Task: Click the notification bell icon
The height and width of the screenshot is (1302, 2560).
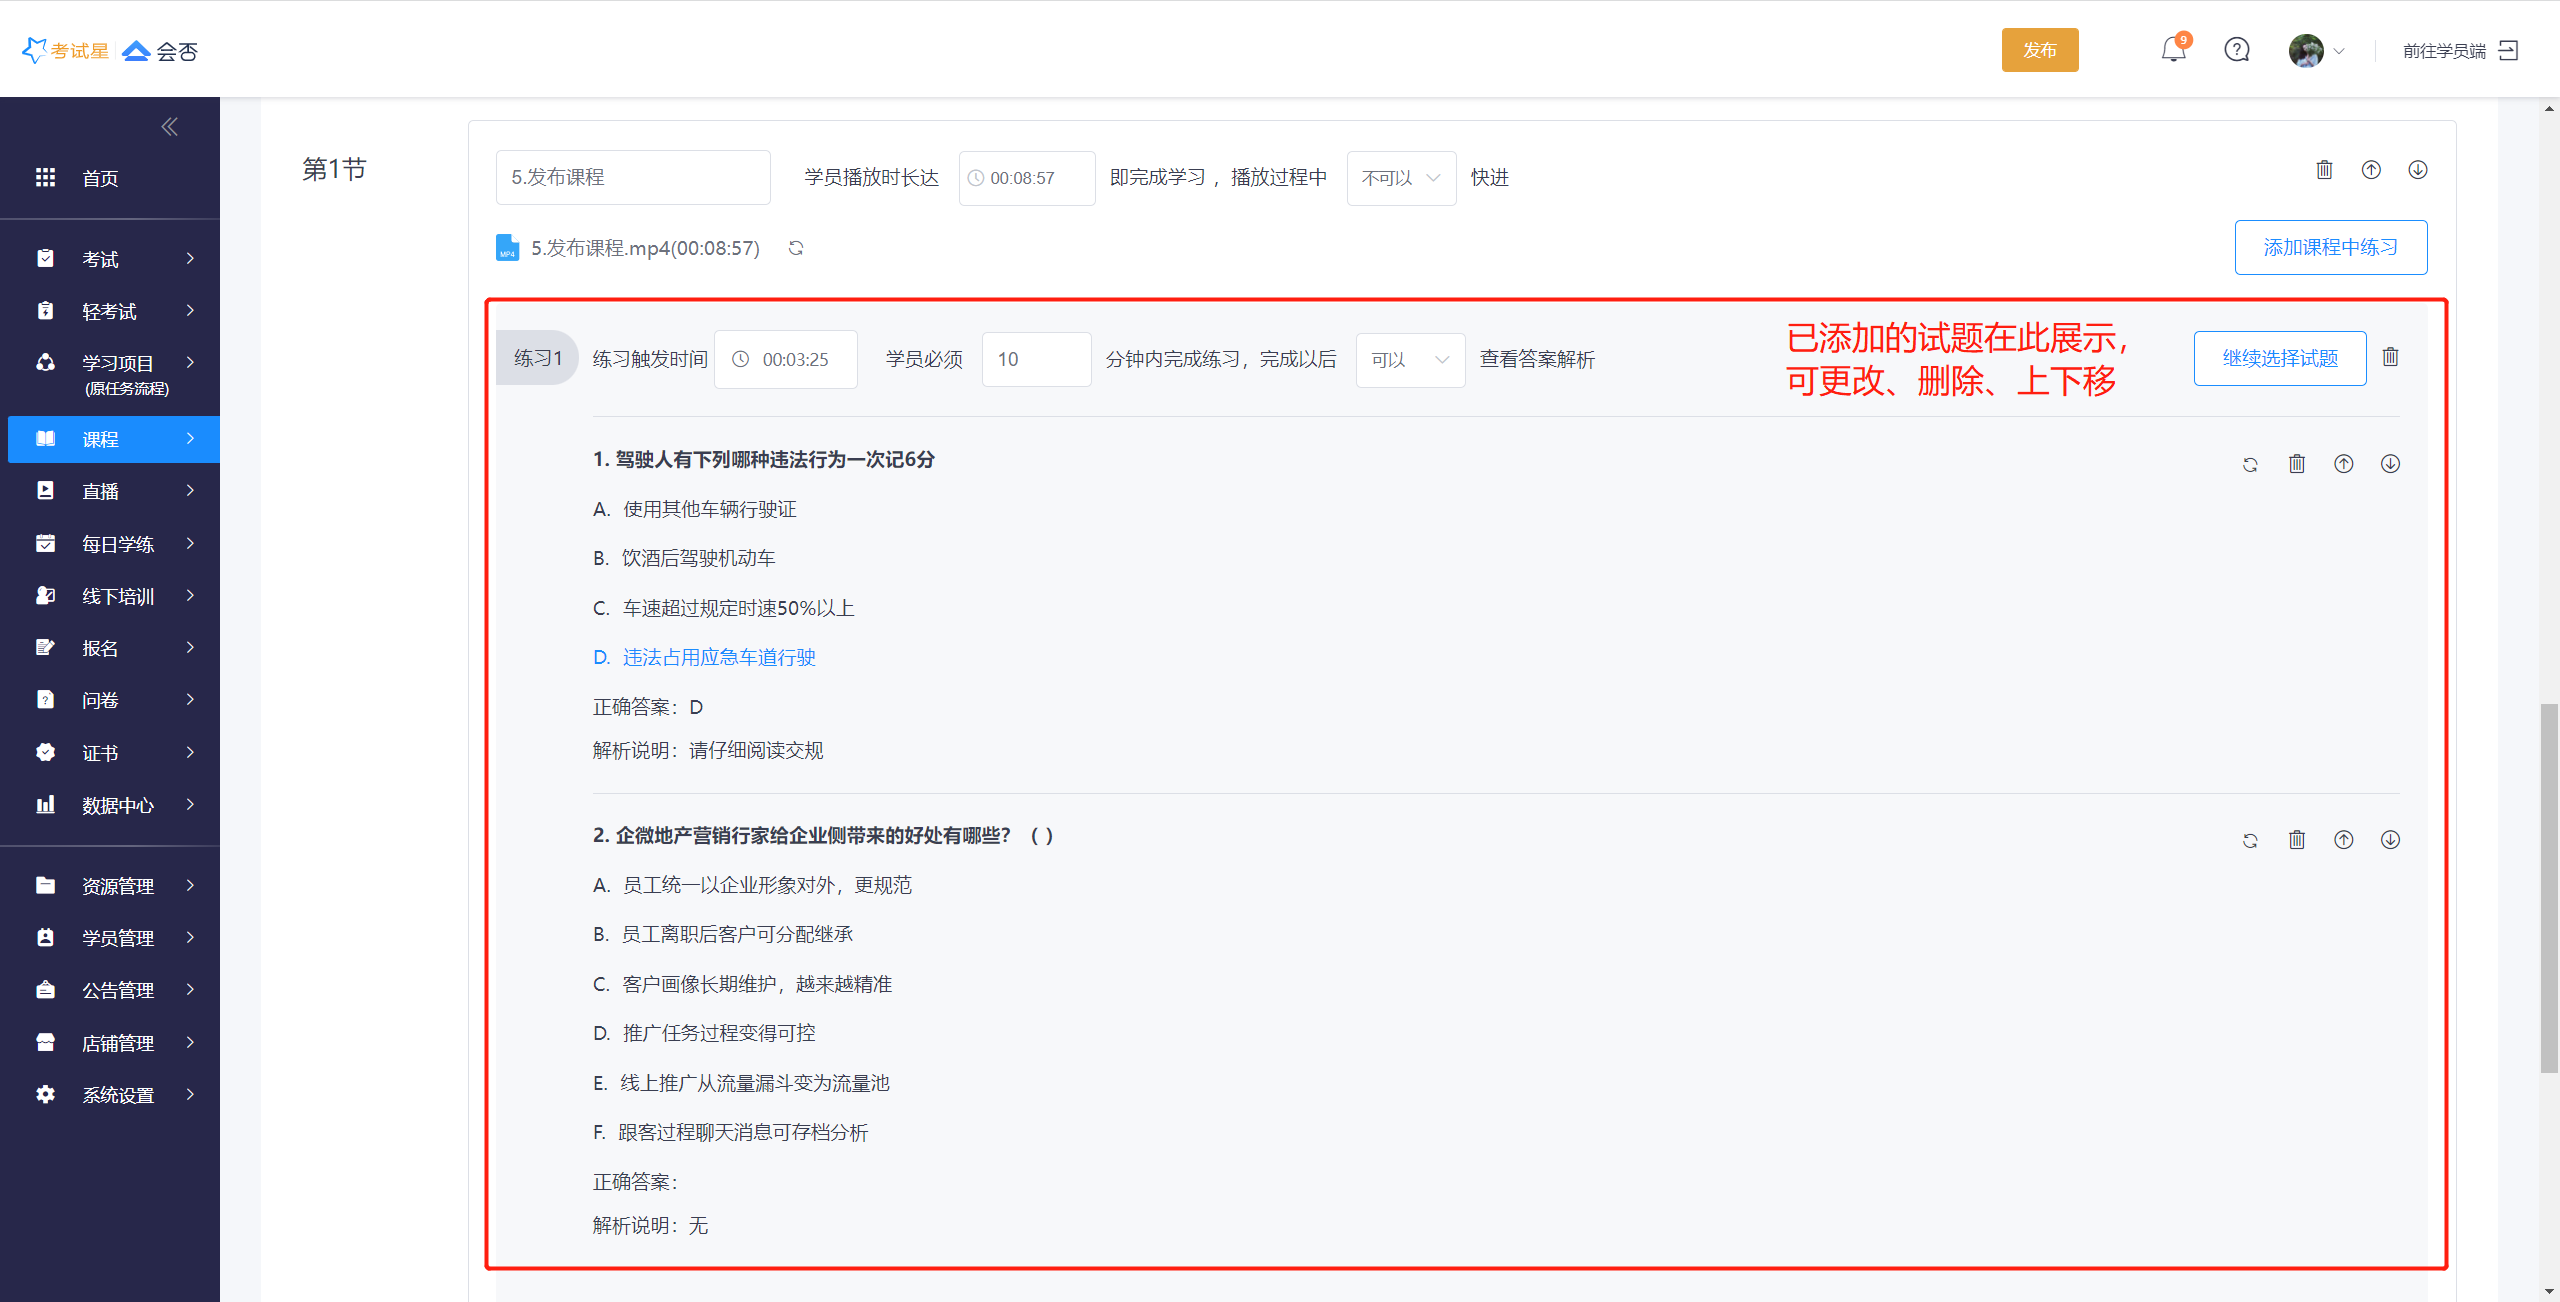Action: click(x=2173, y=49)
